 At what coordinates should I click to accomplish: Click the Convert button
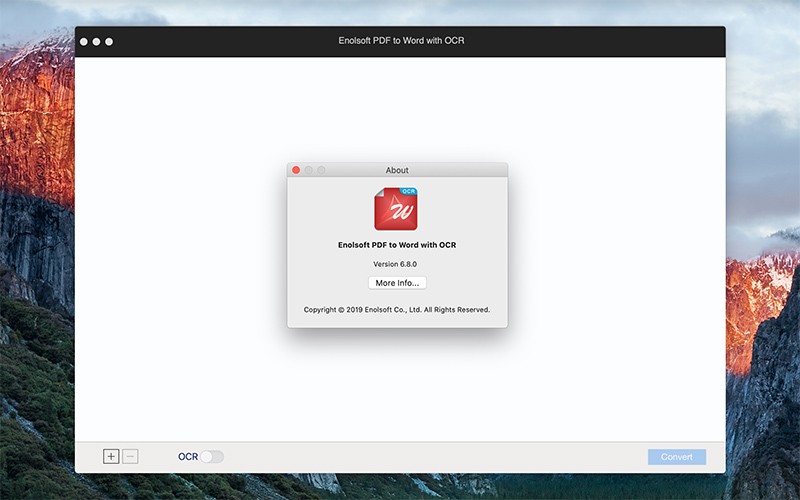[677, 457]
